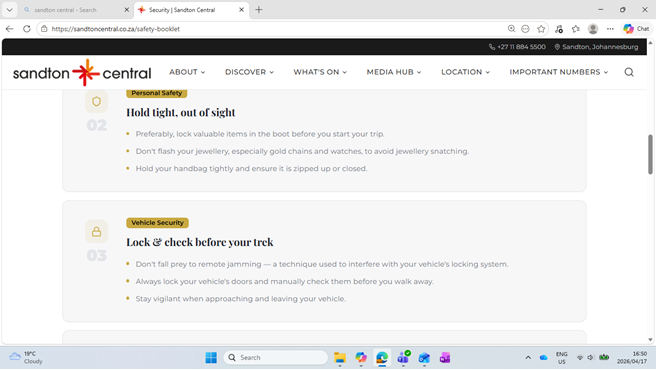
Task: Click the handbag tightly bullet text
Action: click(x=251, y=168)
